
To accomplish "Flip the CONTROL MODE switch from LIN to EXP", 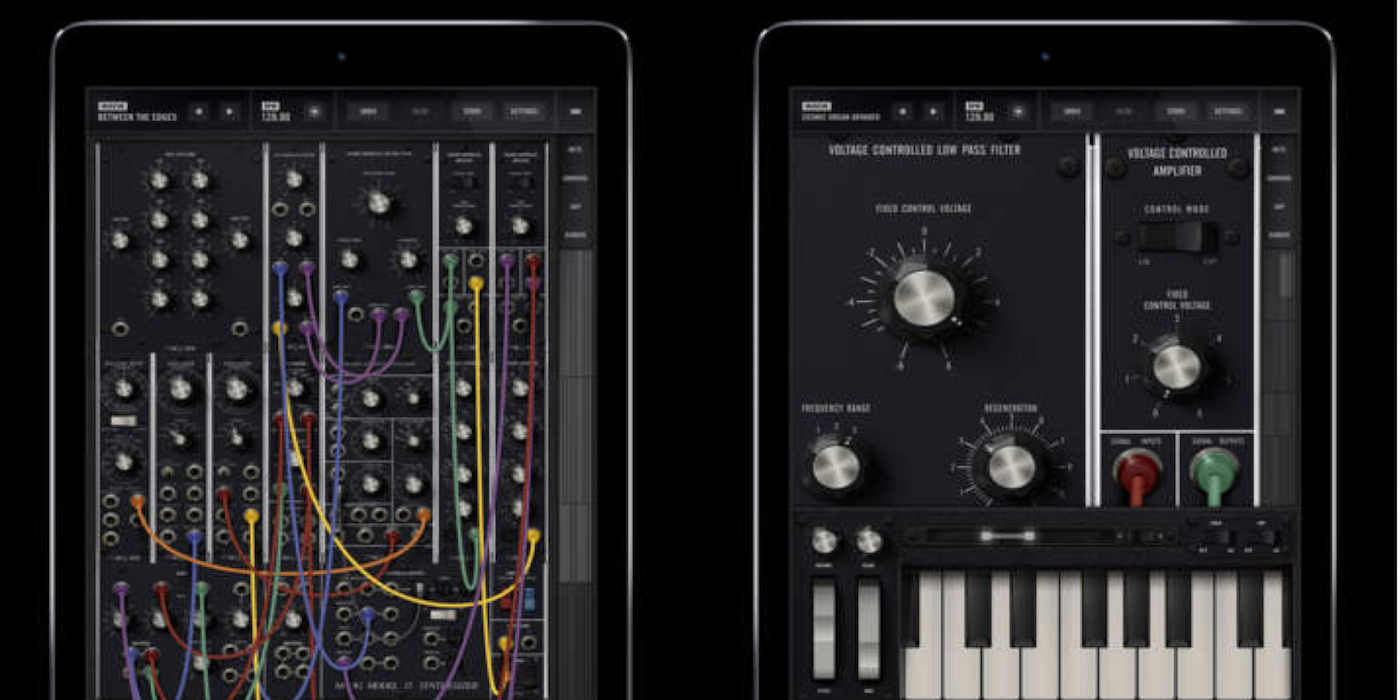I will pos(1180,238).
